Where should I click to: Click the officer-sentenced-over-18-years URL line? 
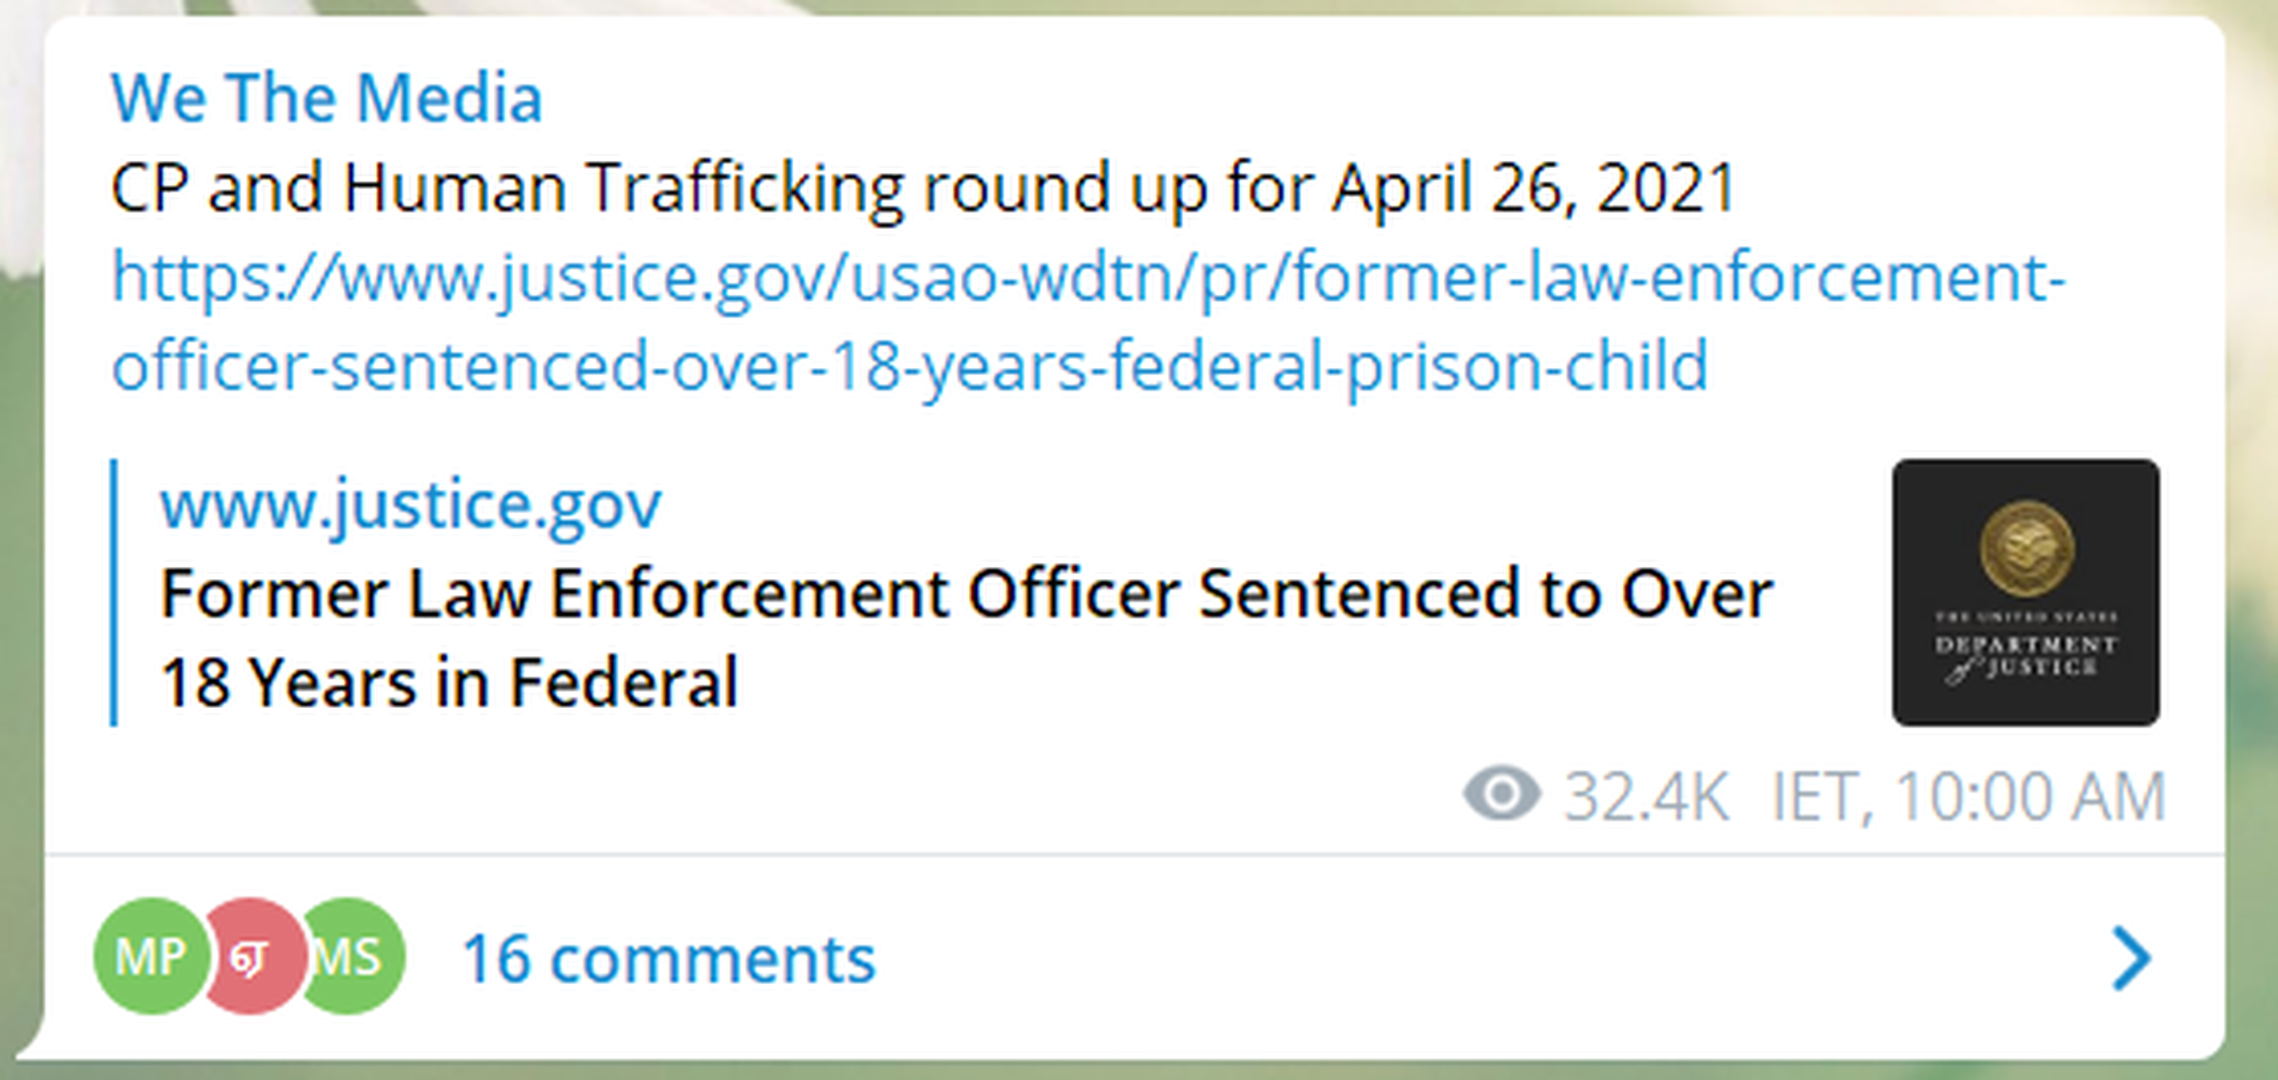(x=908, y=366)
